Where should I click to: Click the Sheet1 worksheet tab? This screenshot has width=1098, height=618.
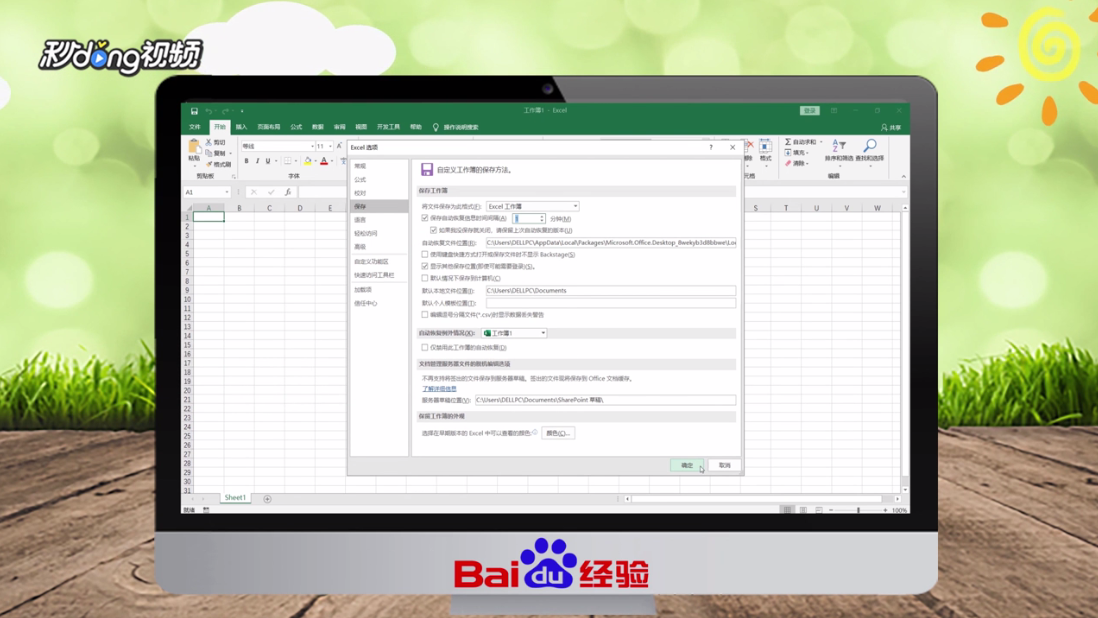pyautogui.click(x=235, y=498)
